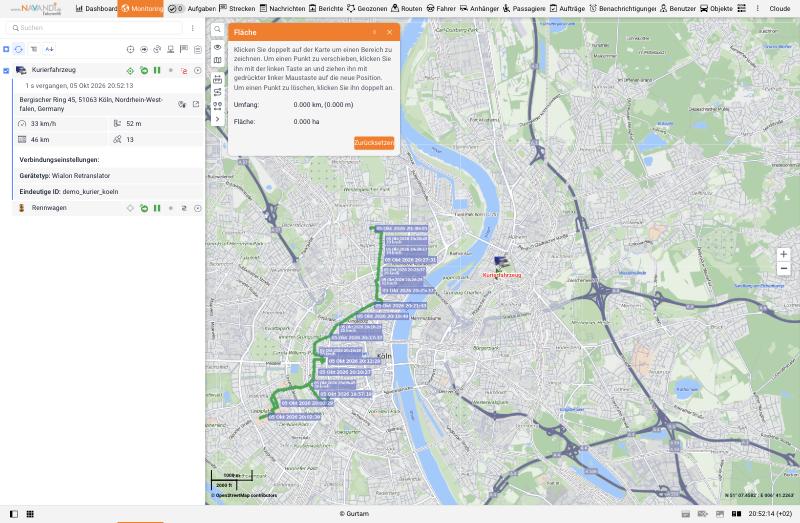800x523 pixels.
Task: Click the A-Z sort order button
Action: 49,49
